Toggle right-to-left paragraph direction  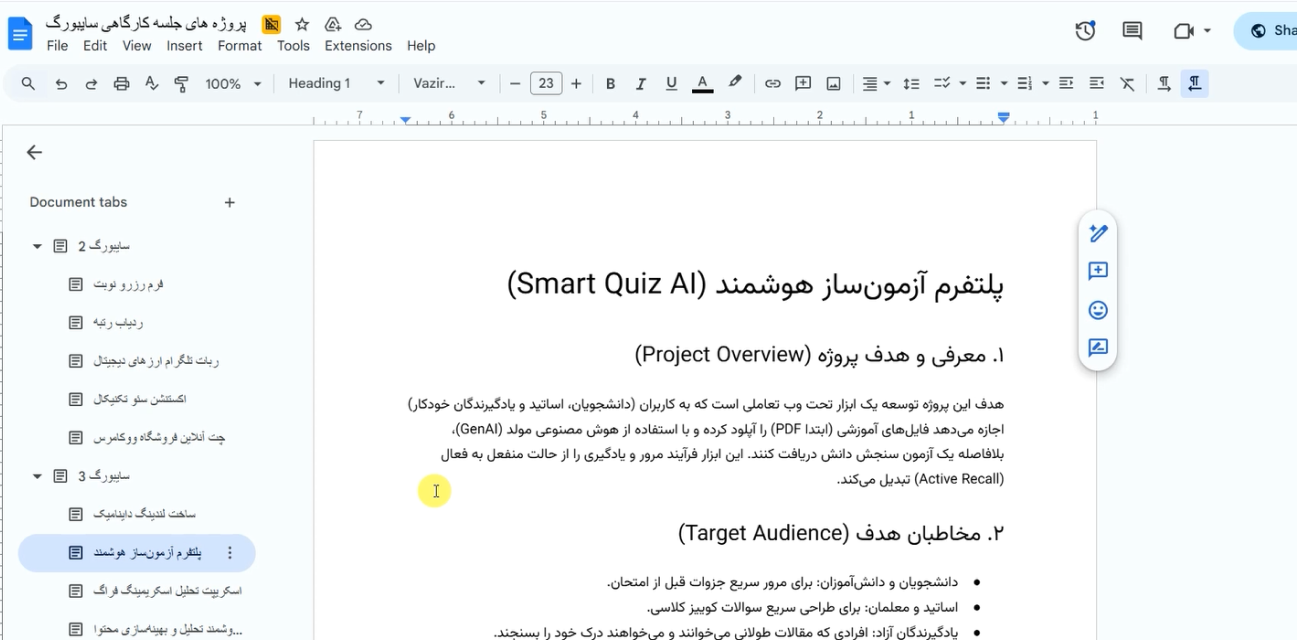click(1194, 84)
